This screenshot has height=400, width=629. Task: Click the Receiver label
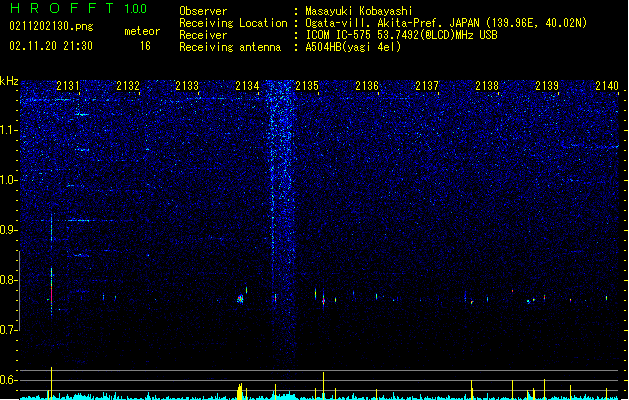[x=203, y=35]
